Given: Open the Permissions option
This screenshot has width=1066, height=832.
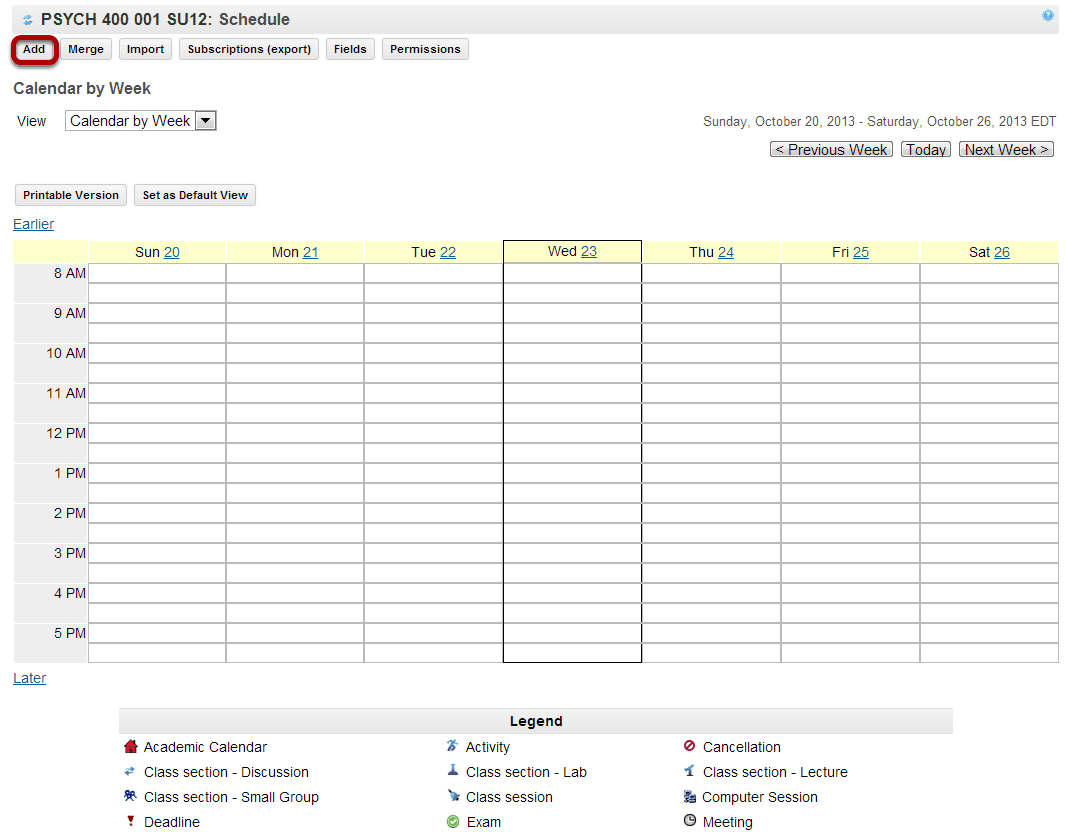Looking at the screenshot, I should (x=425, y=49).
